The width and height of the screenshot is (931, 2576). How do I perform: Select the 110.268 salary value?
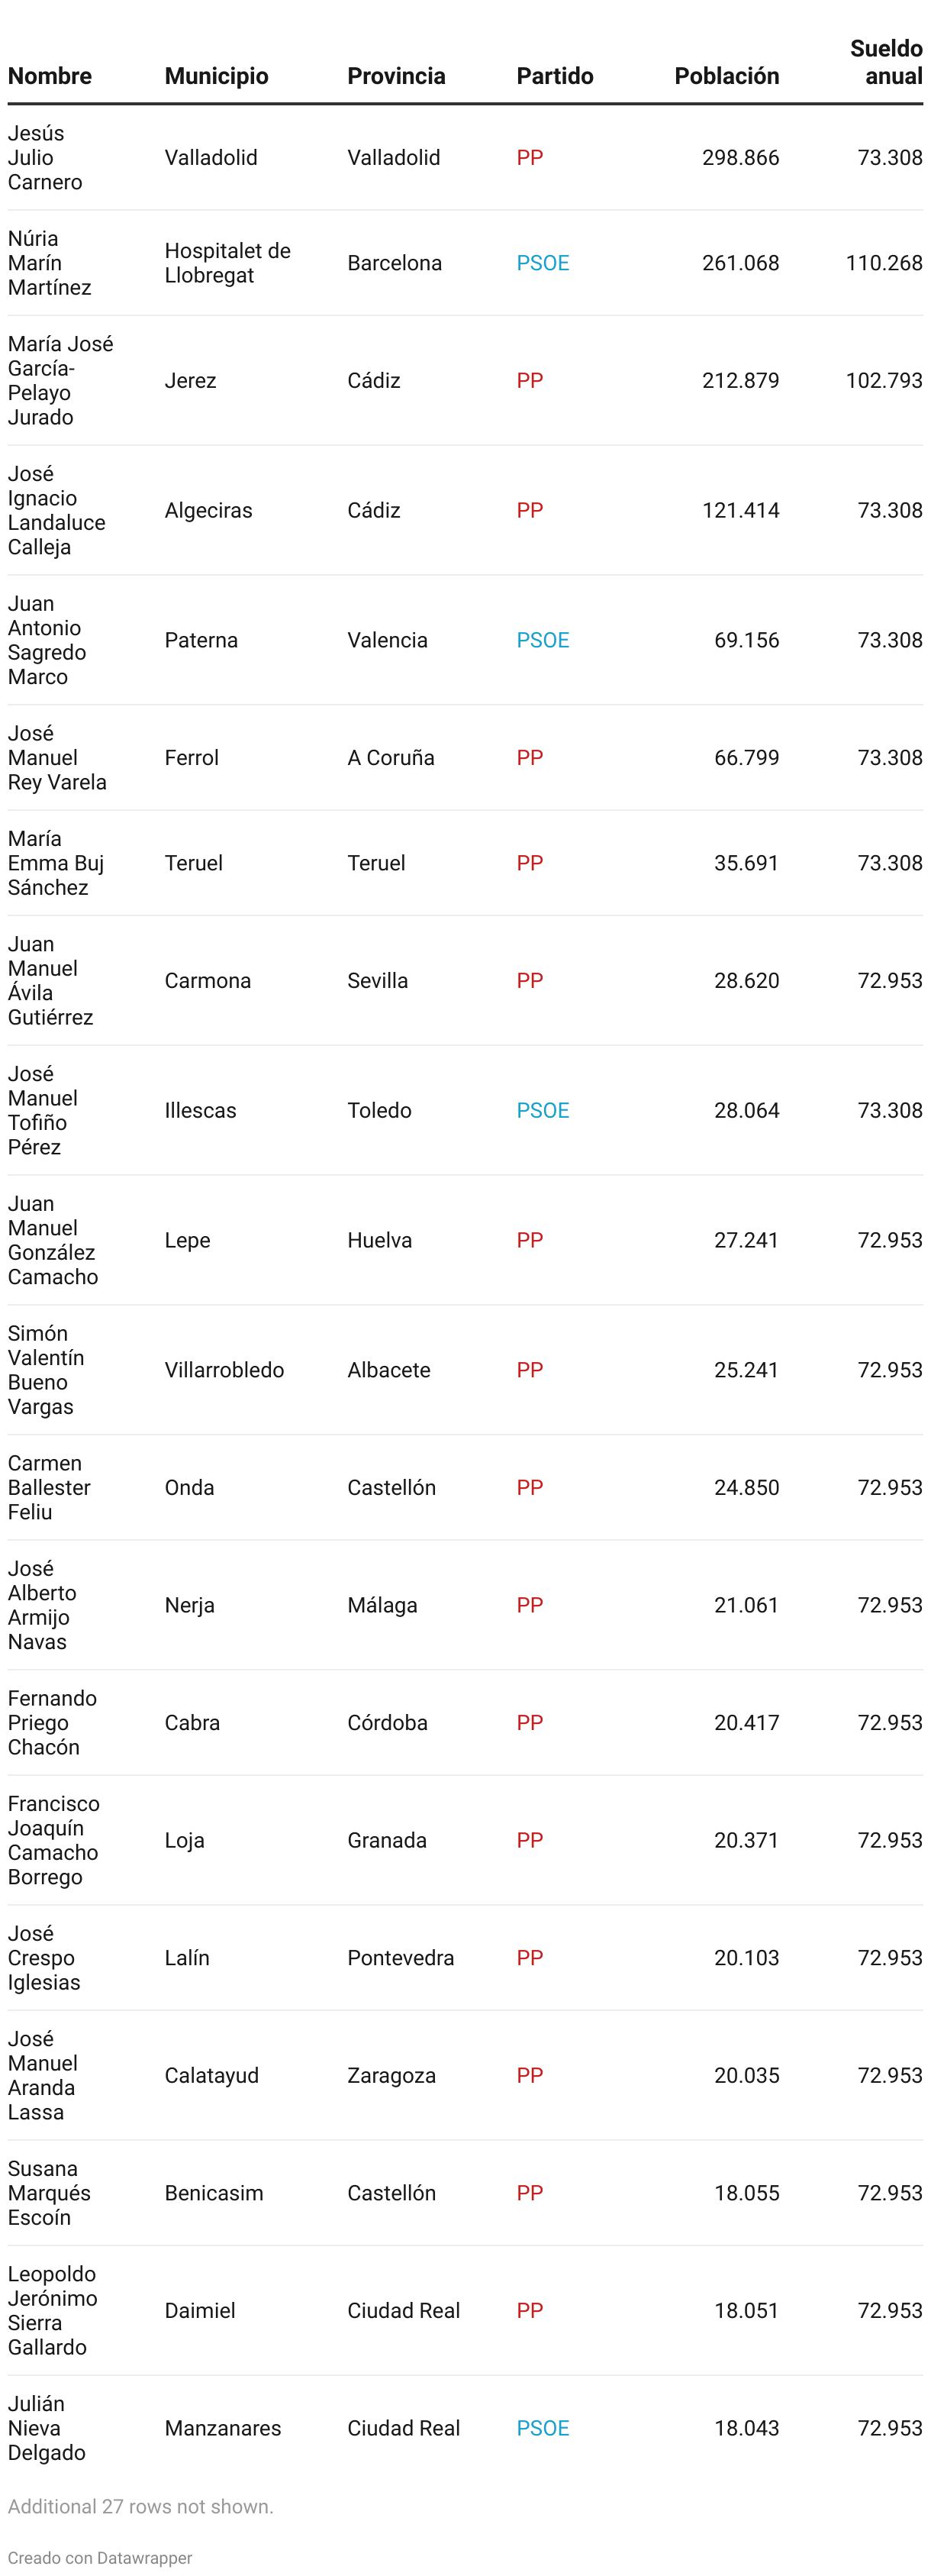point(884,263)
